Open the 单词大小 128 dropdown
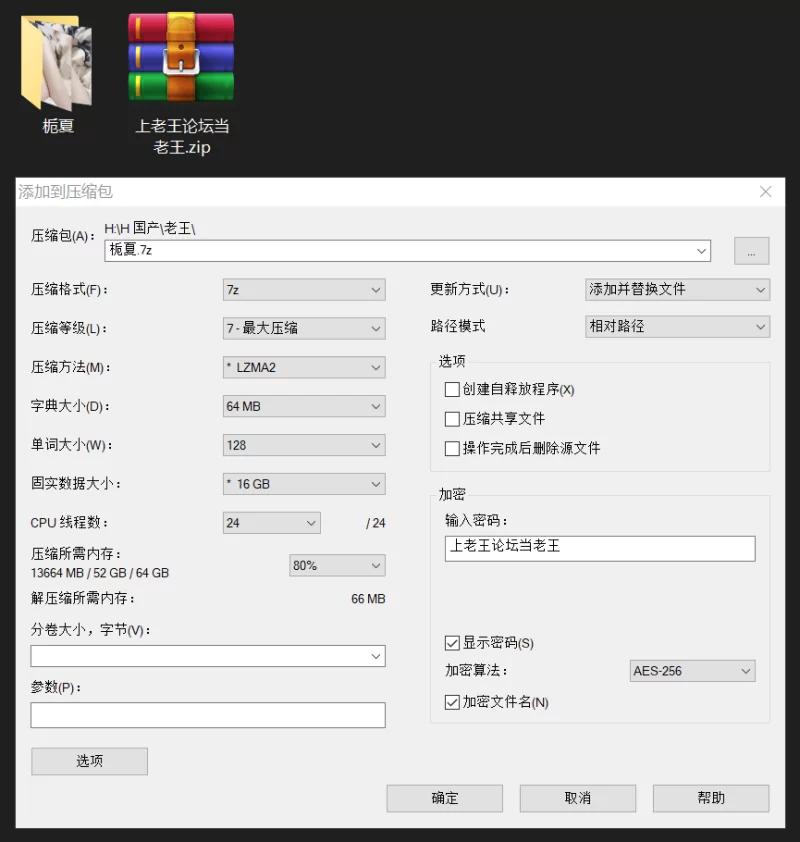 tap(304, 445)
